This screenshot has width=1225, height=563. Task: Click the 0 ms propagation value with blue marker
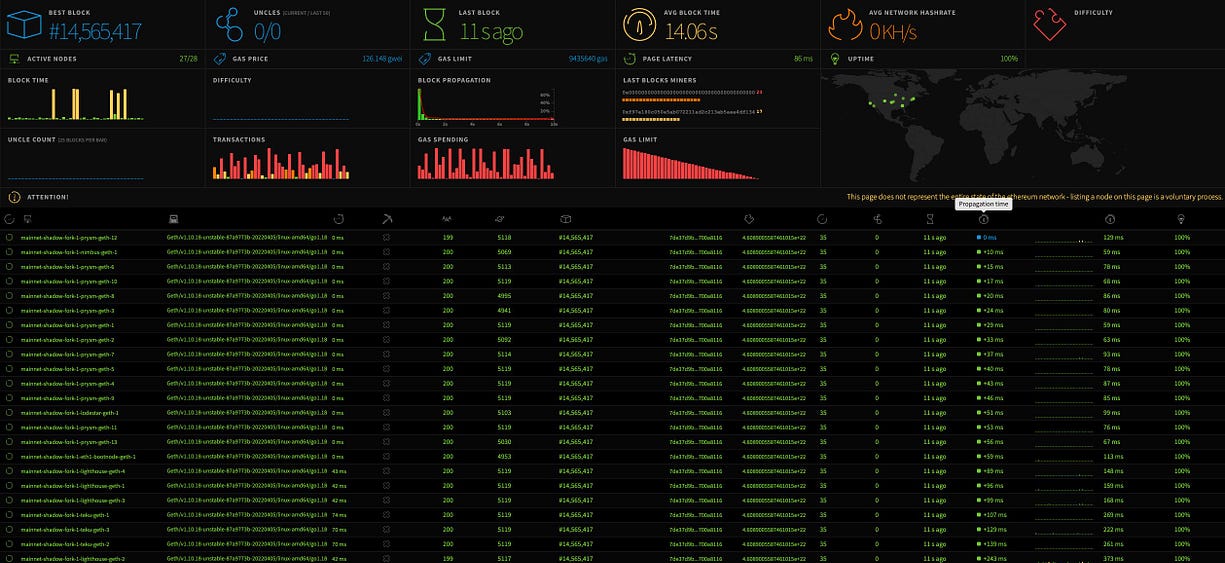(x=987, y=238)
